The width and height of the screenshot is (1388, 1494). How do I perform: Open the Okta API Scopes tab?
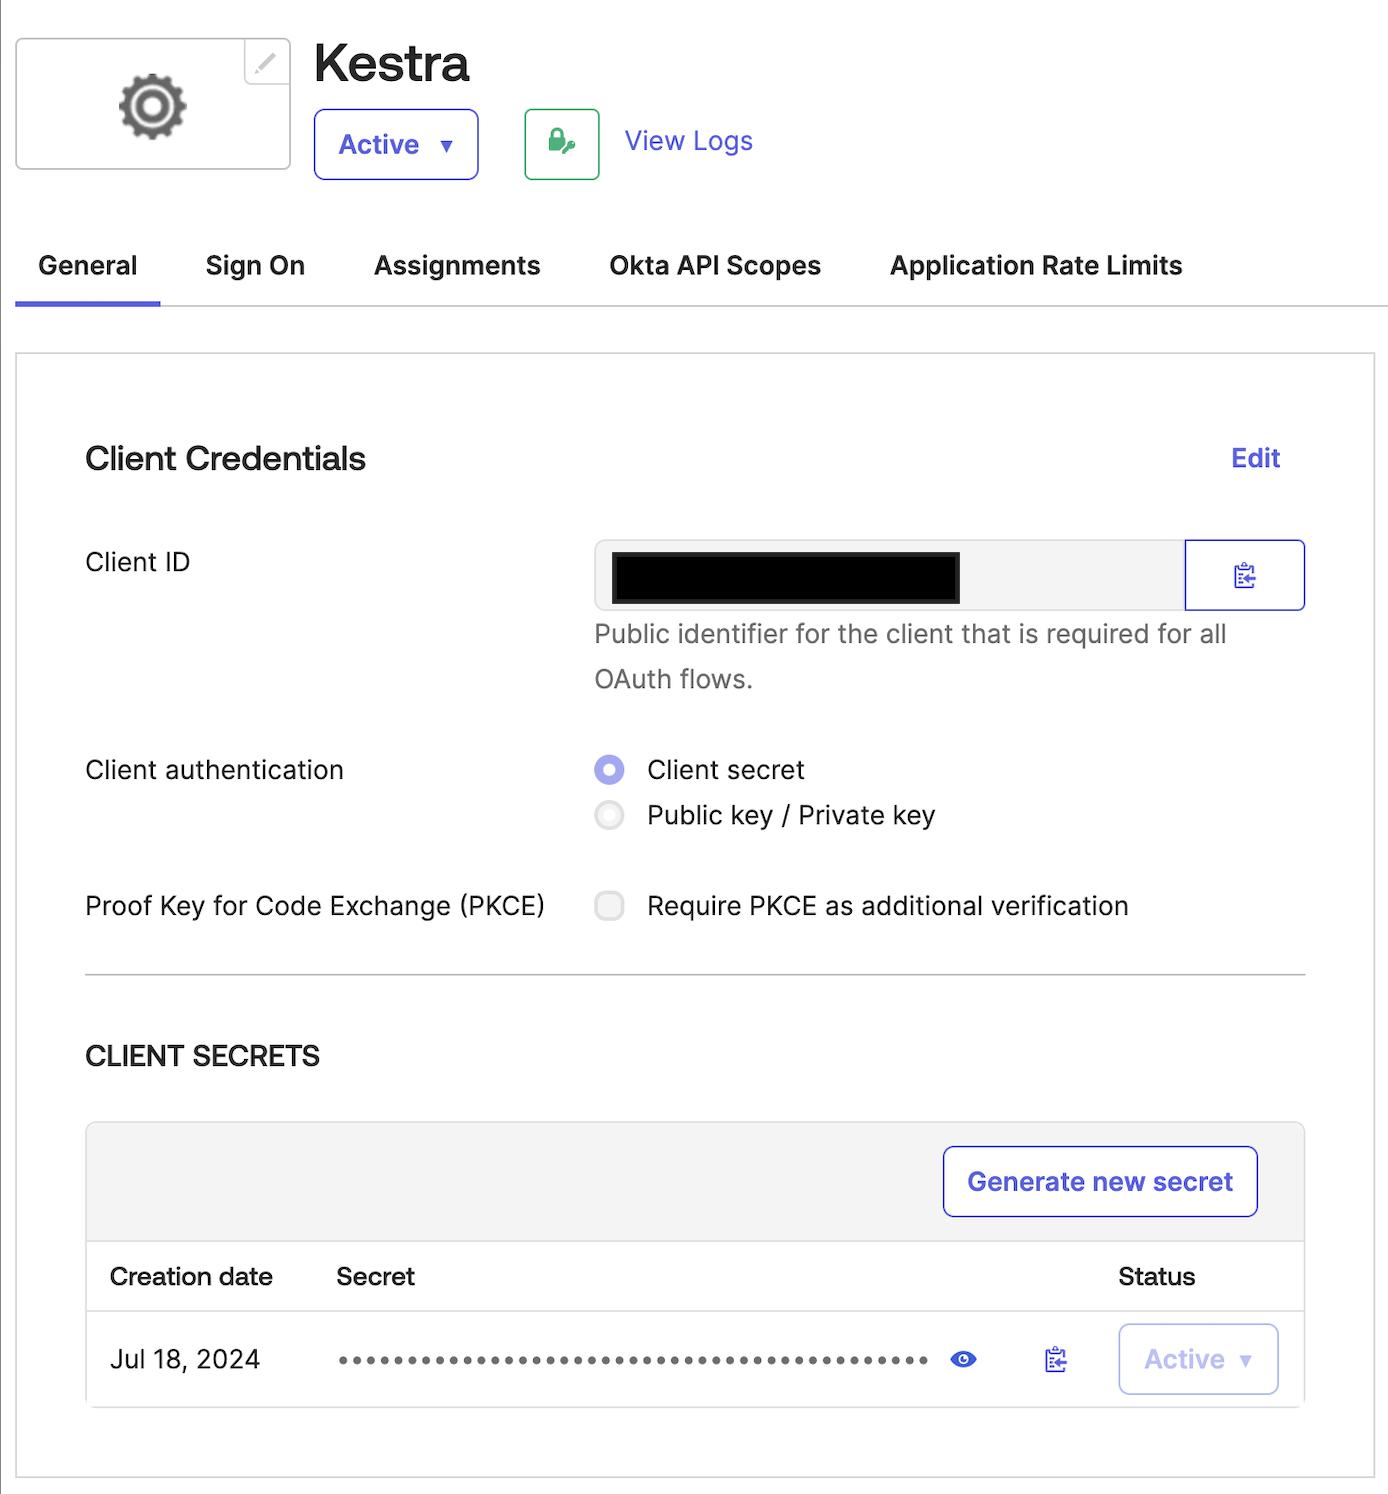pyautogui.click(x=715, y=266)
